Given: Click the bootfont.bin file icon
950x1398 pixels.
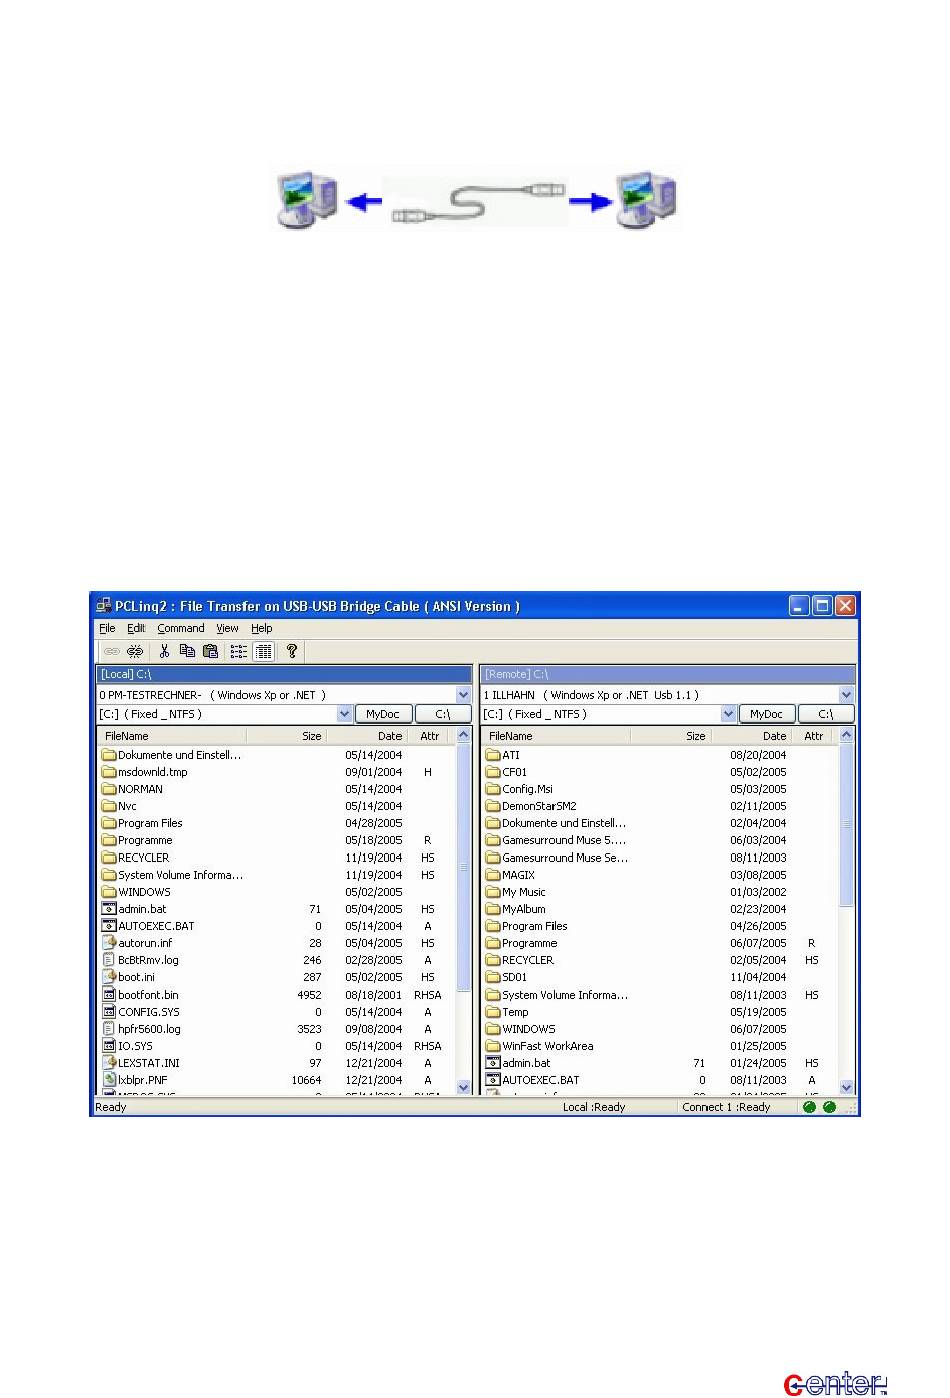Looking at the screenshot, I should coord(109,995).
